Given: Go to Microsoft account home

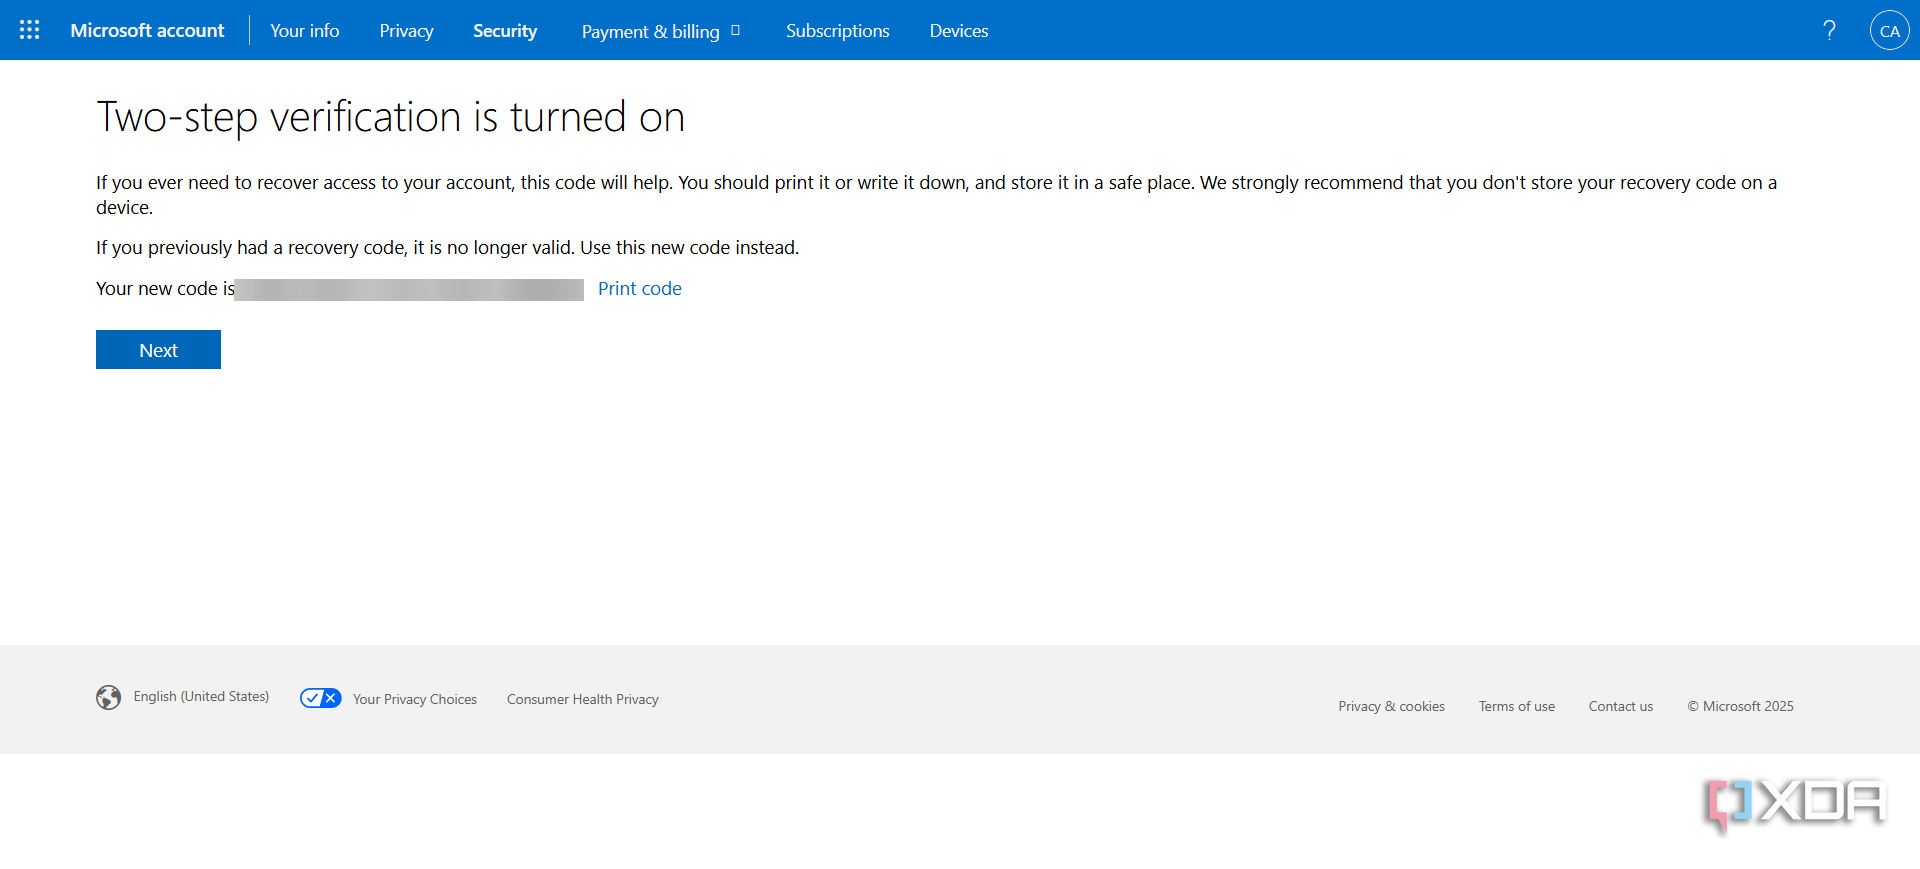Looking at the screenshot, I should (x=147, y=30).
